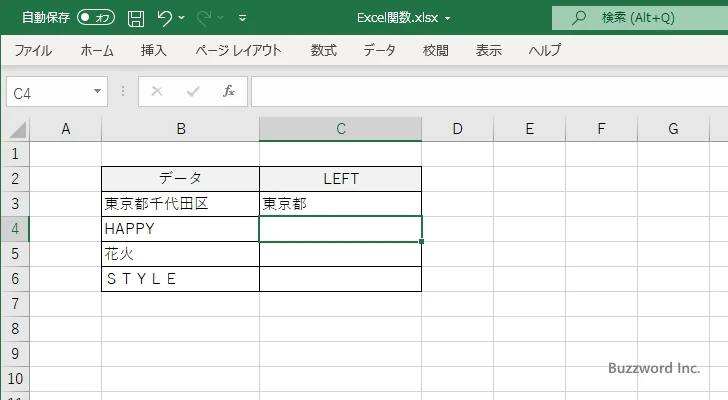Switch to the 数式 tab

(324, 50)
